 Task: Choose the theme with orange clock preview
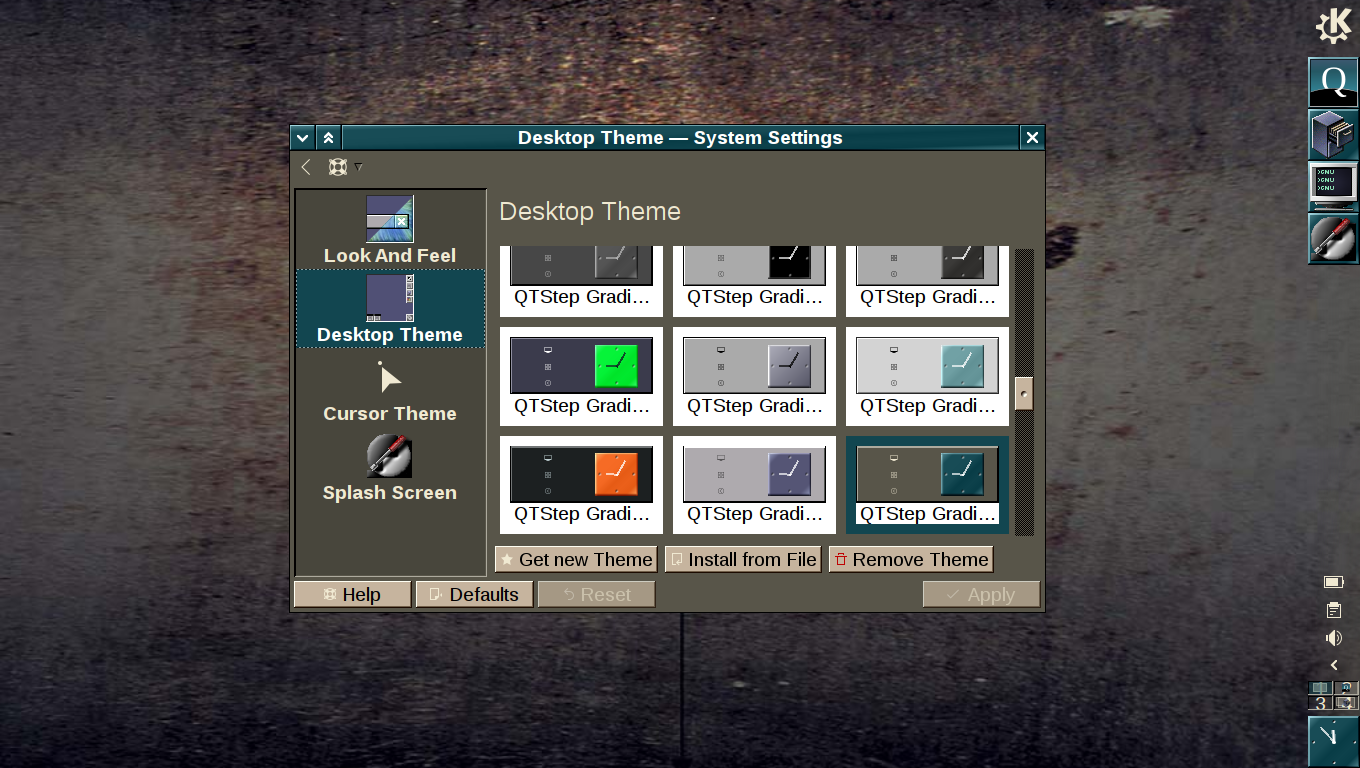[582, 485]
